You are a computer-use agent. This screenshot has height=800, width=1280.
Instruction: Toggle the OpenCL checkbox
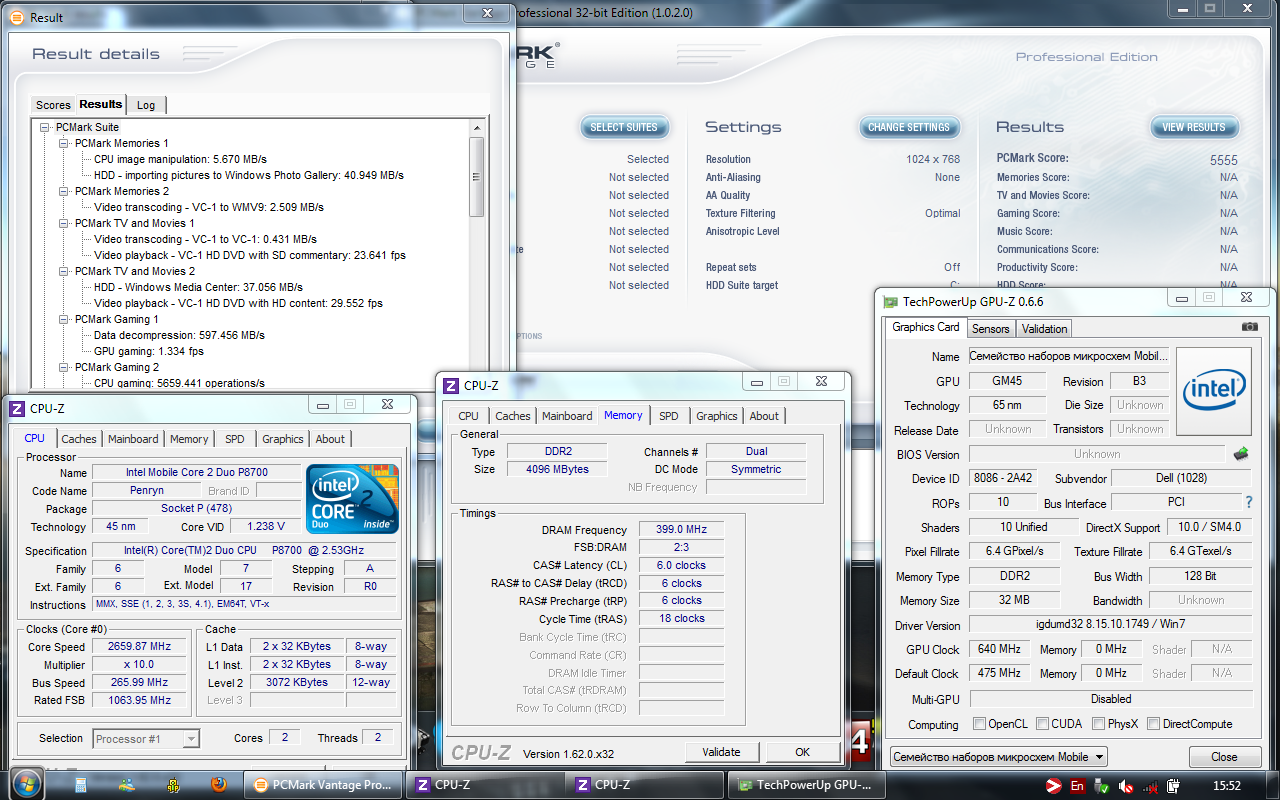(980, 723)
